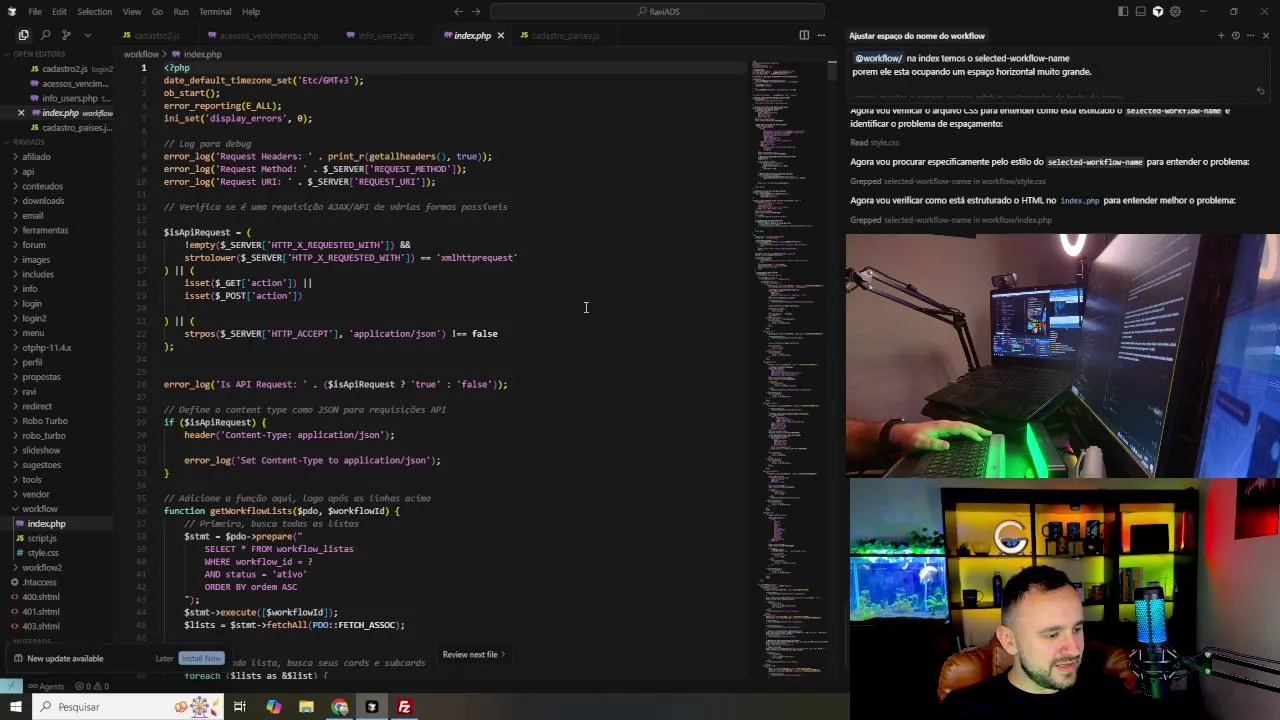The width and height of the screenshot is (1280, 720).
Task: Open the File menu
Action: click(35, 11)
